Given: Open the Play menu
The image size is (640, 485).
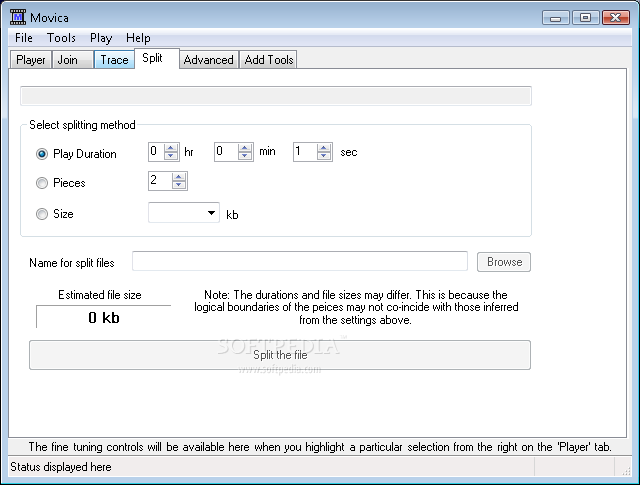Looking at the screenshot, I should click(101, 38).
